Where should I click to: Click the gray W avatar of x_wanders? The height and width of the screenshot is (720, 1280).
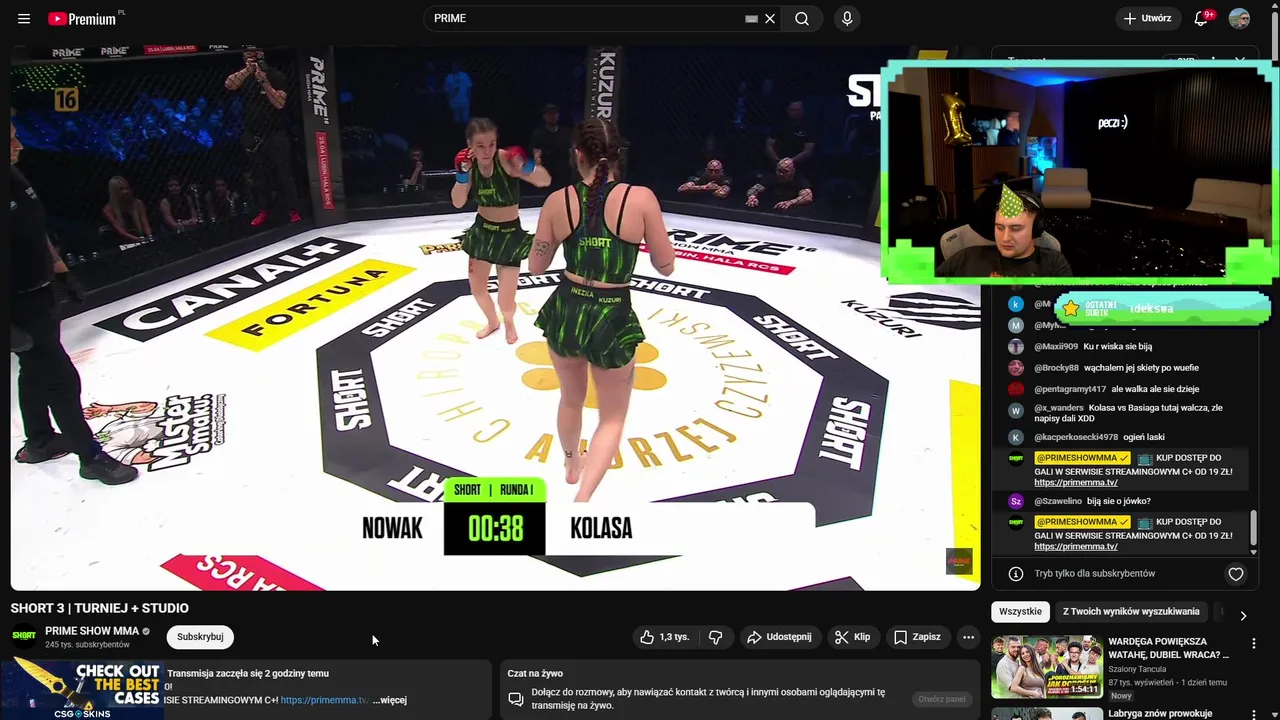click(x=1016, y=410)
